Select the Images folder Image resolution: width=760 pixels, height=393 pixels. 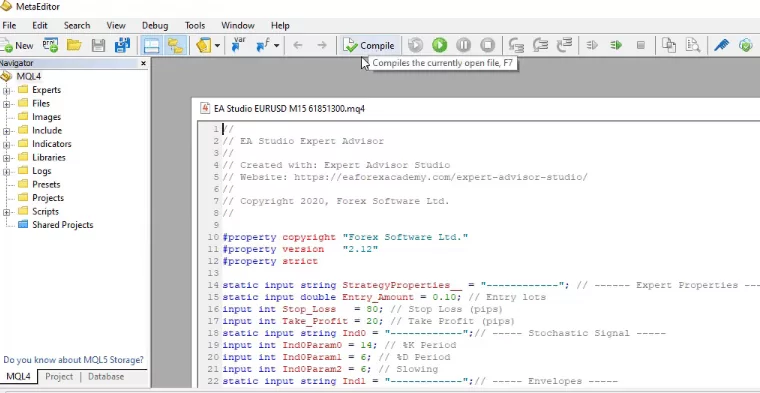pyautogui.click(x=46, y=117)
